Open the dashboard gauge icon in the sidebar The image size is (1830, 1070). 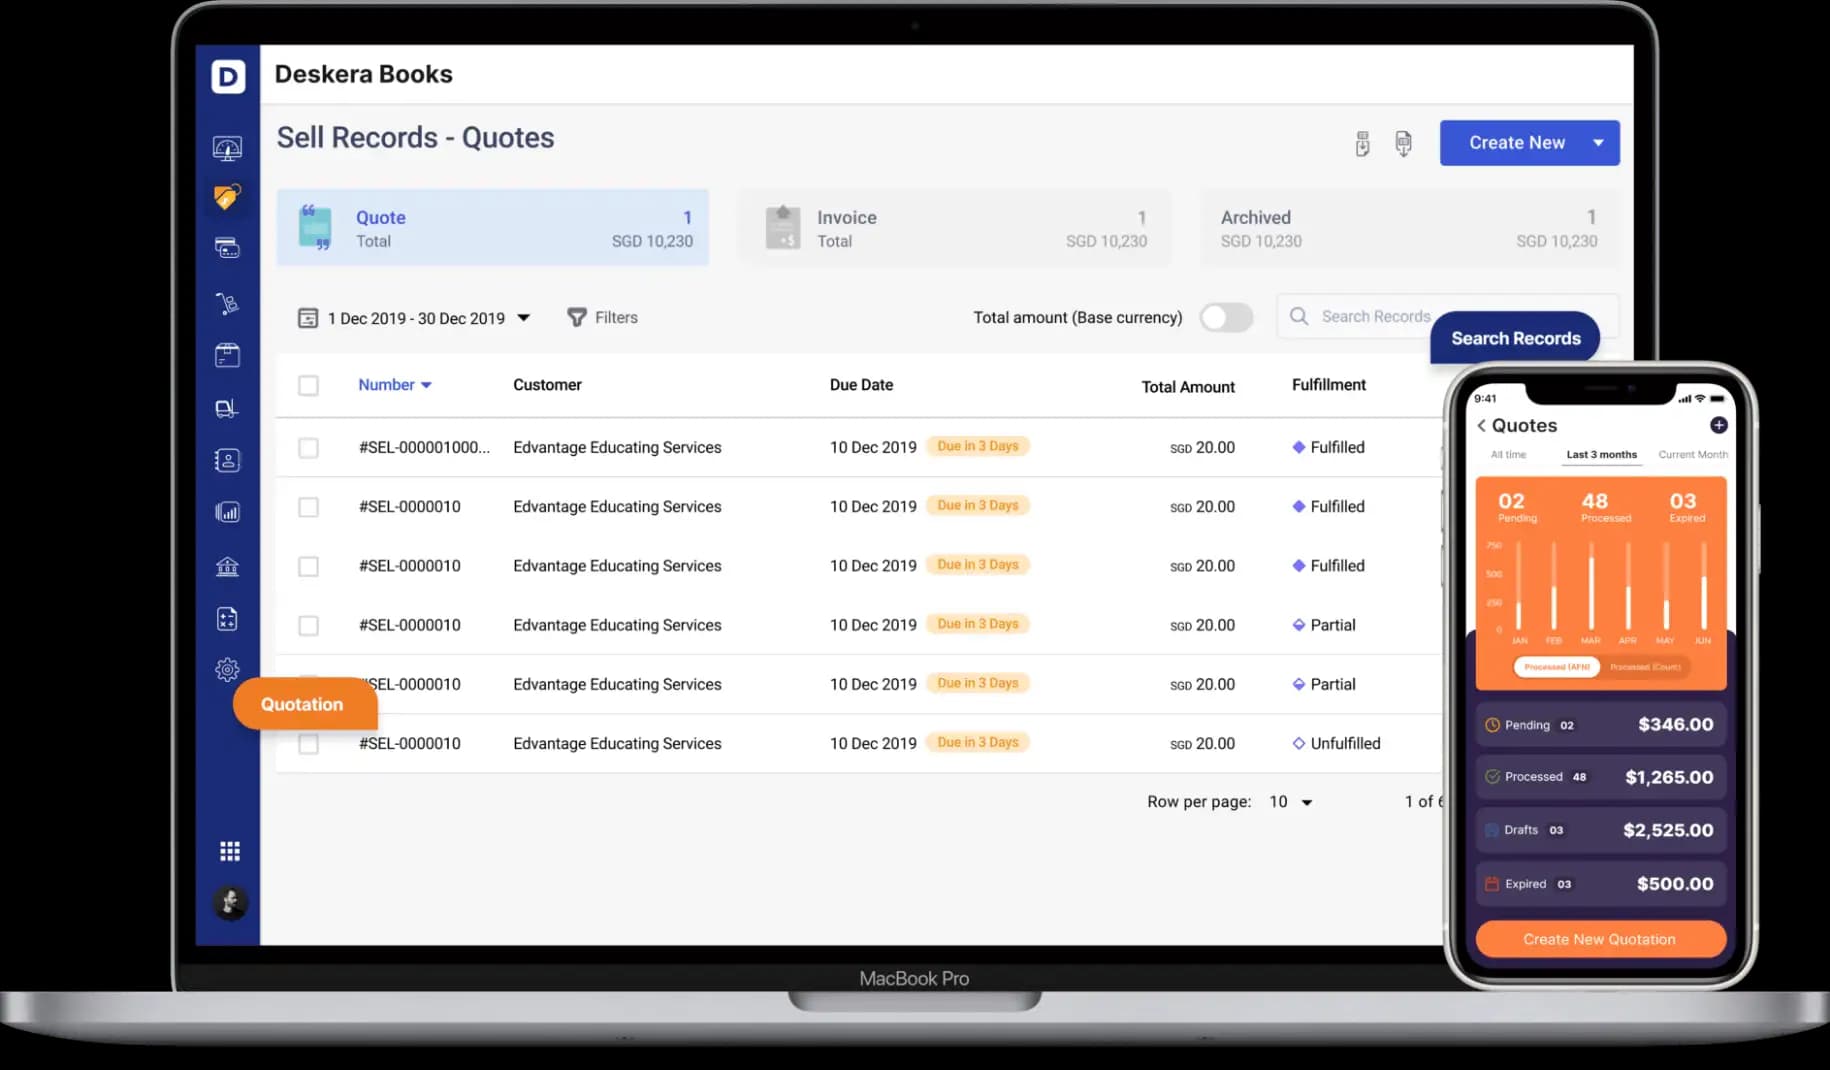pos(228,149)
